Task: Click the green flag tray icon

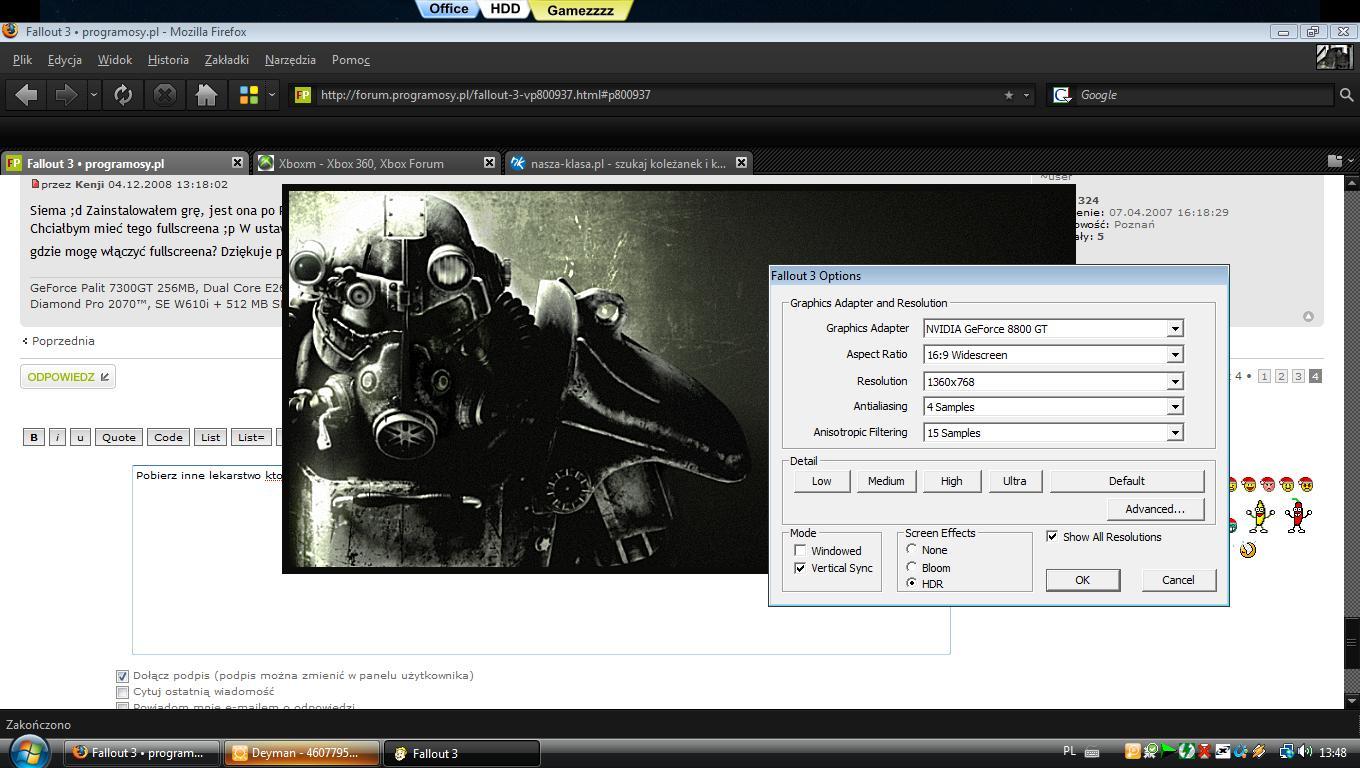Action: click(x=1168, y=751)
